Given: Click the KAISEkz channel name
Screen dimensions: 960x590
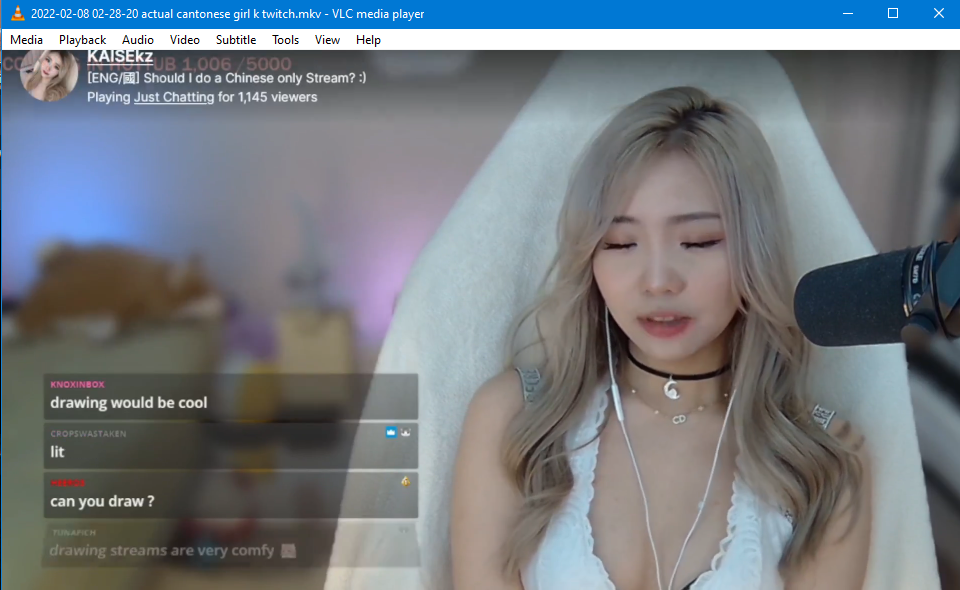Looking at the screenshot, I should (x=120, y=57).
